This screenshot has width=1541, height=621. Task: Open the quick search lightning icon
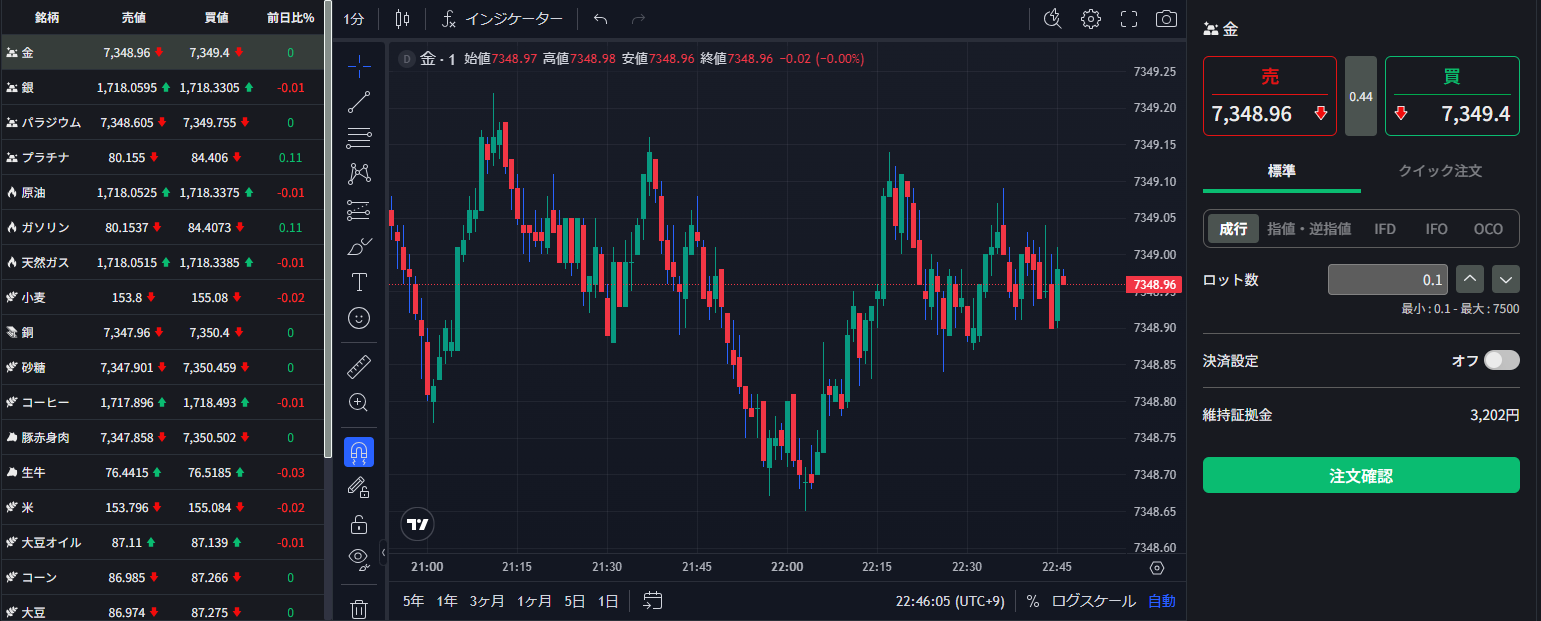1052,19
